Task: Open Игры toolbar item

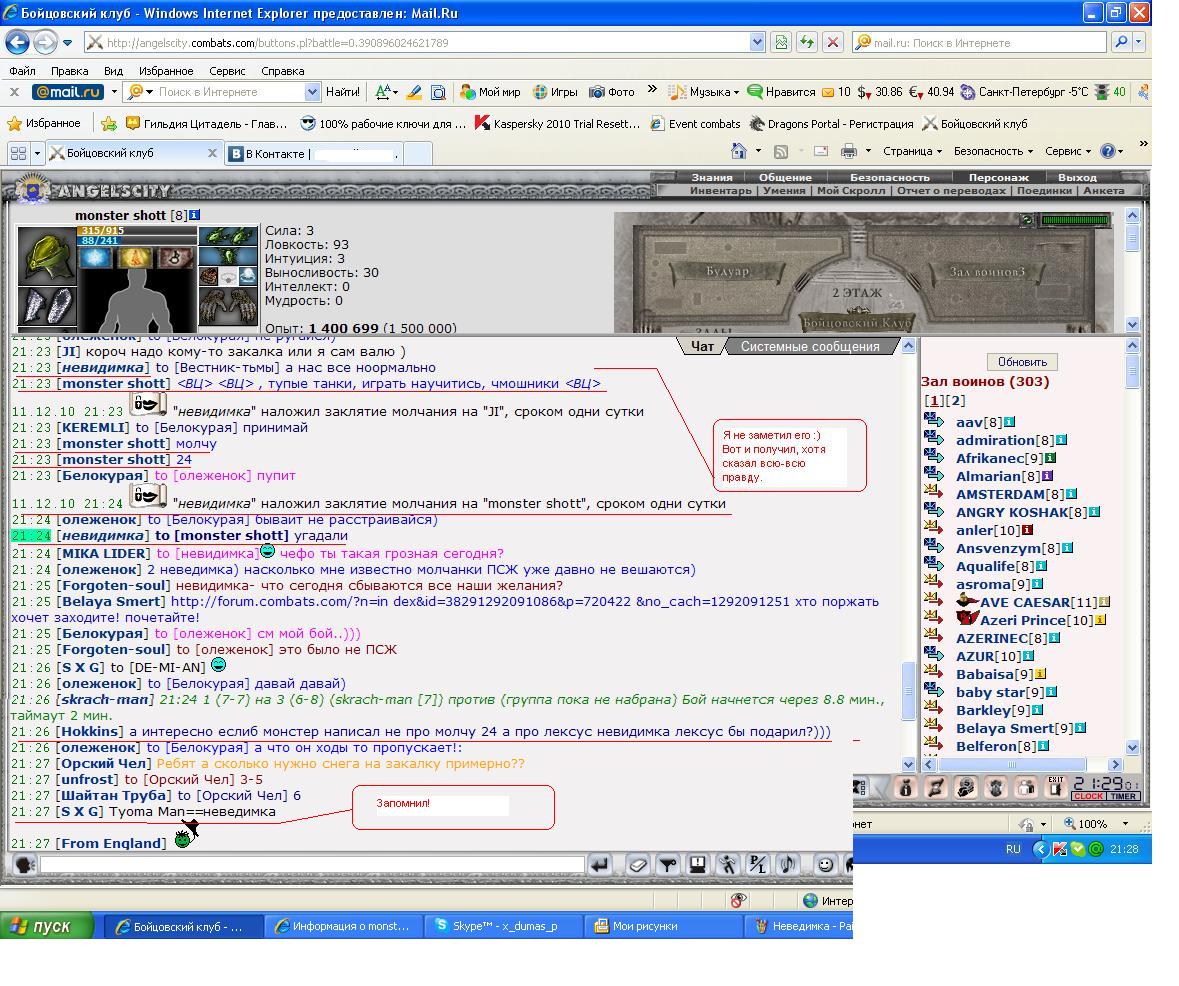Action: 555,92
